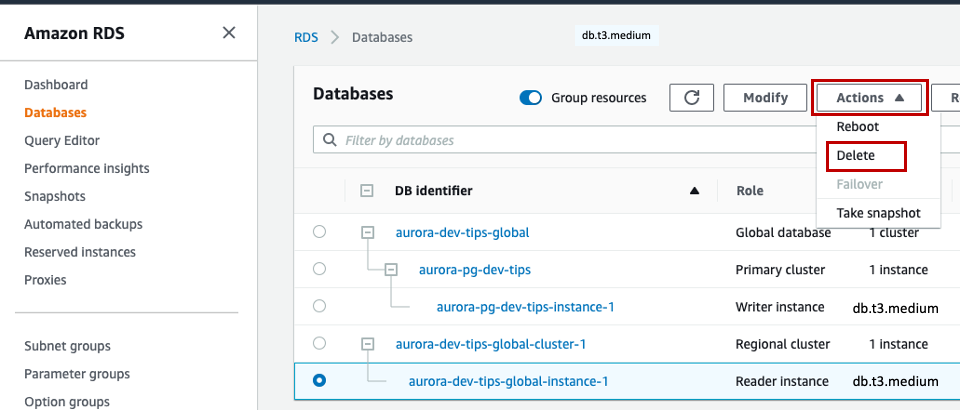
Task: Click the Filter by databases field
Action: (x=560, y=141)
